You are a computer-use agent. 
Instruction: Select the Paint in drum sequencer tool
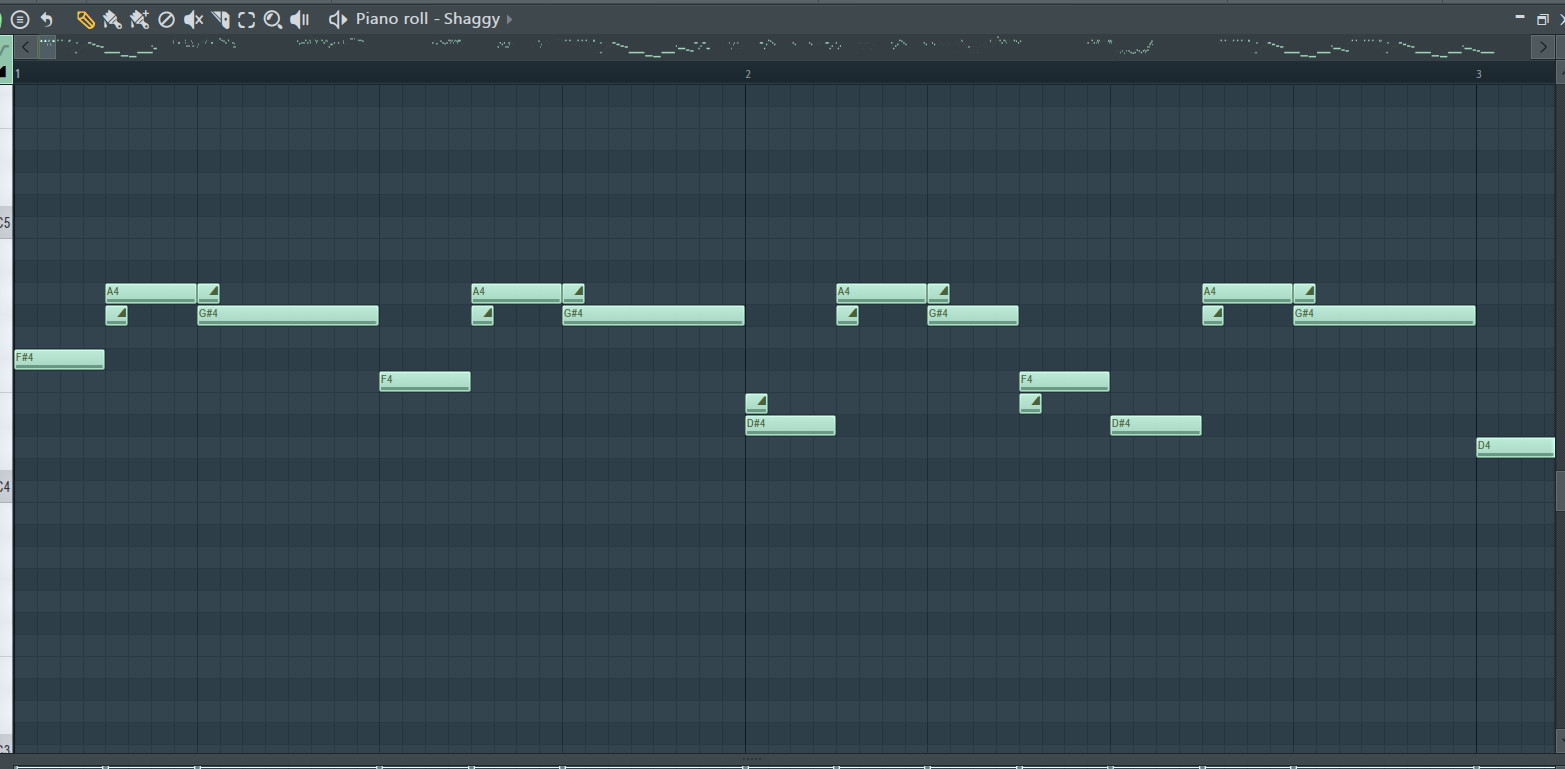pos(139,18)
